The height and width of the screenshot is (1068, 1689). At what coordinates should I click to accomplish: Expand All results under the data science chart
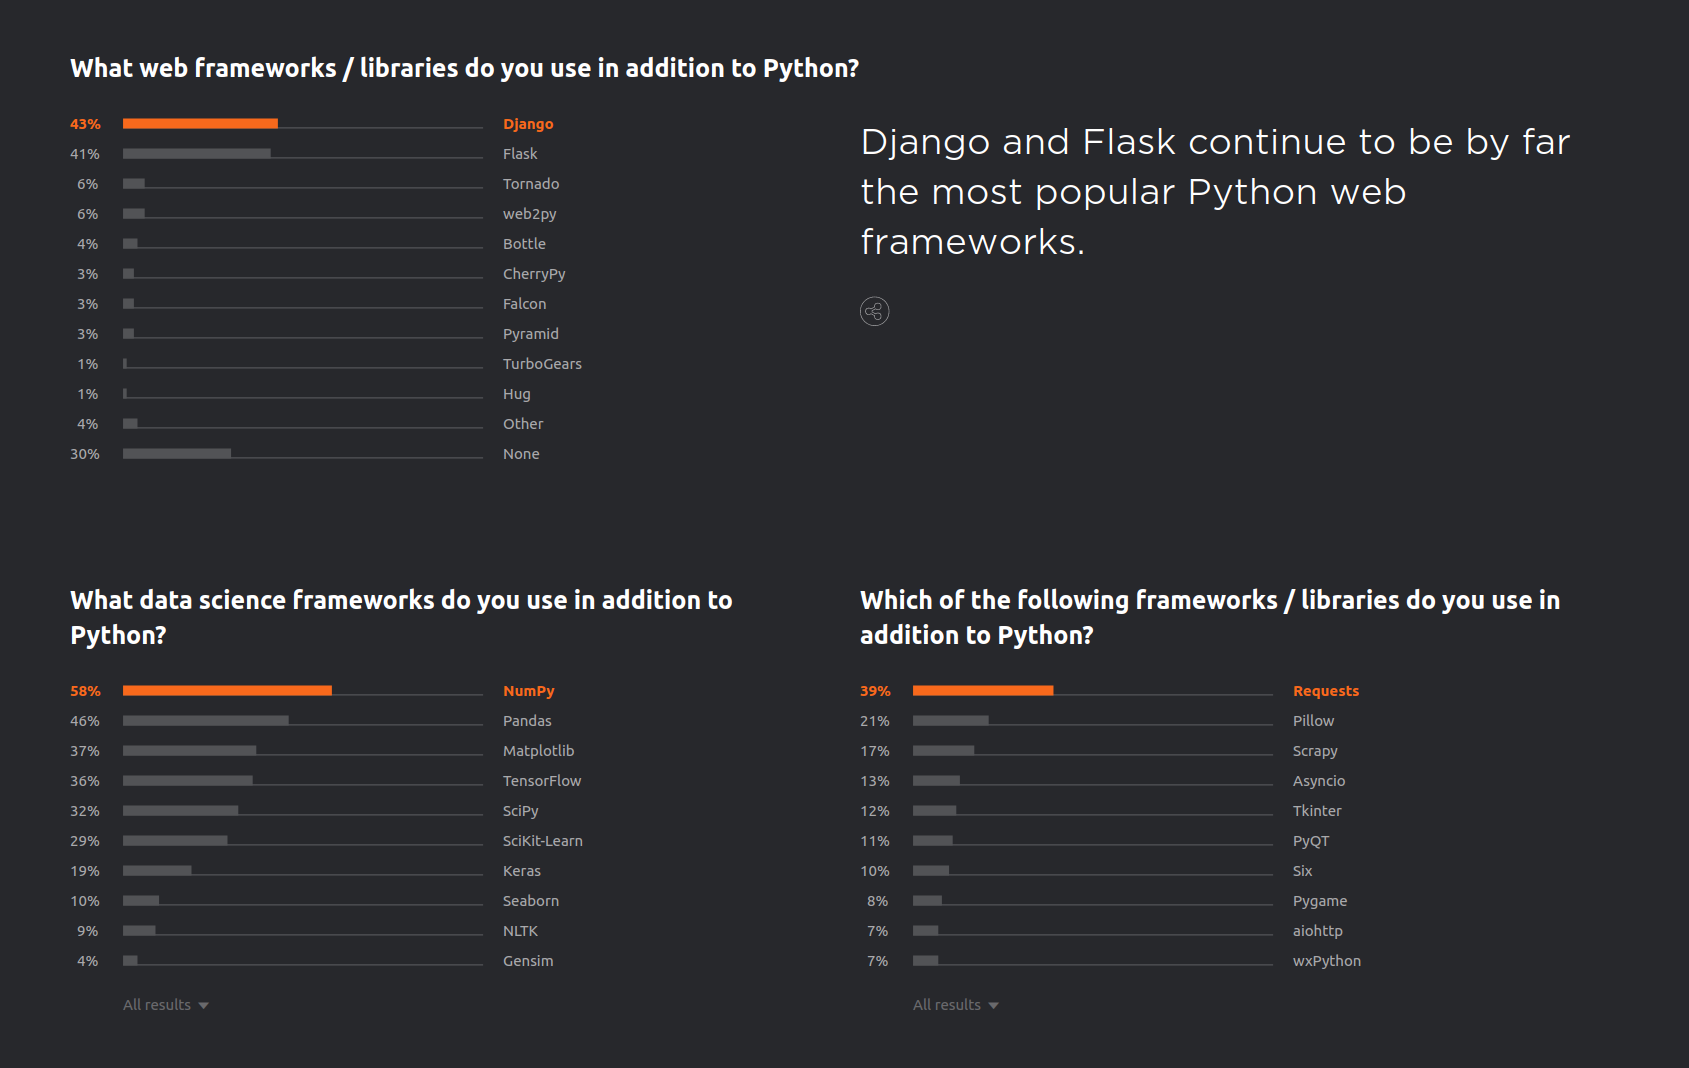click(165, 1004)
